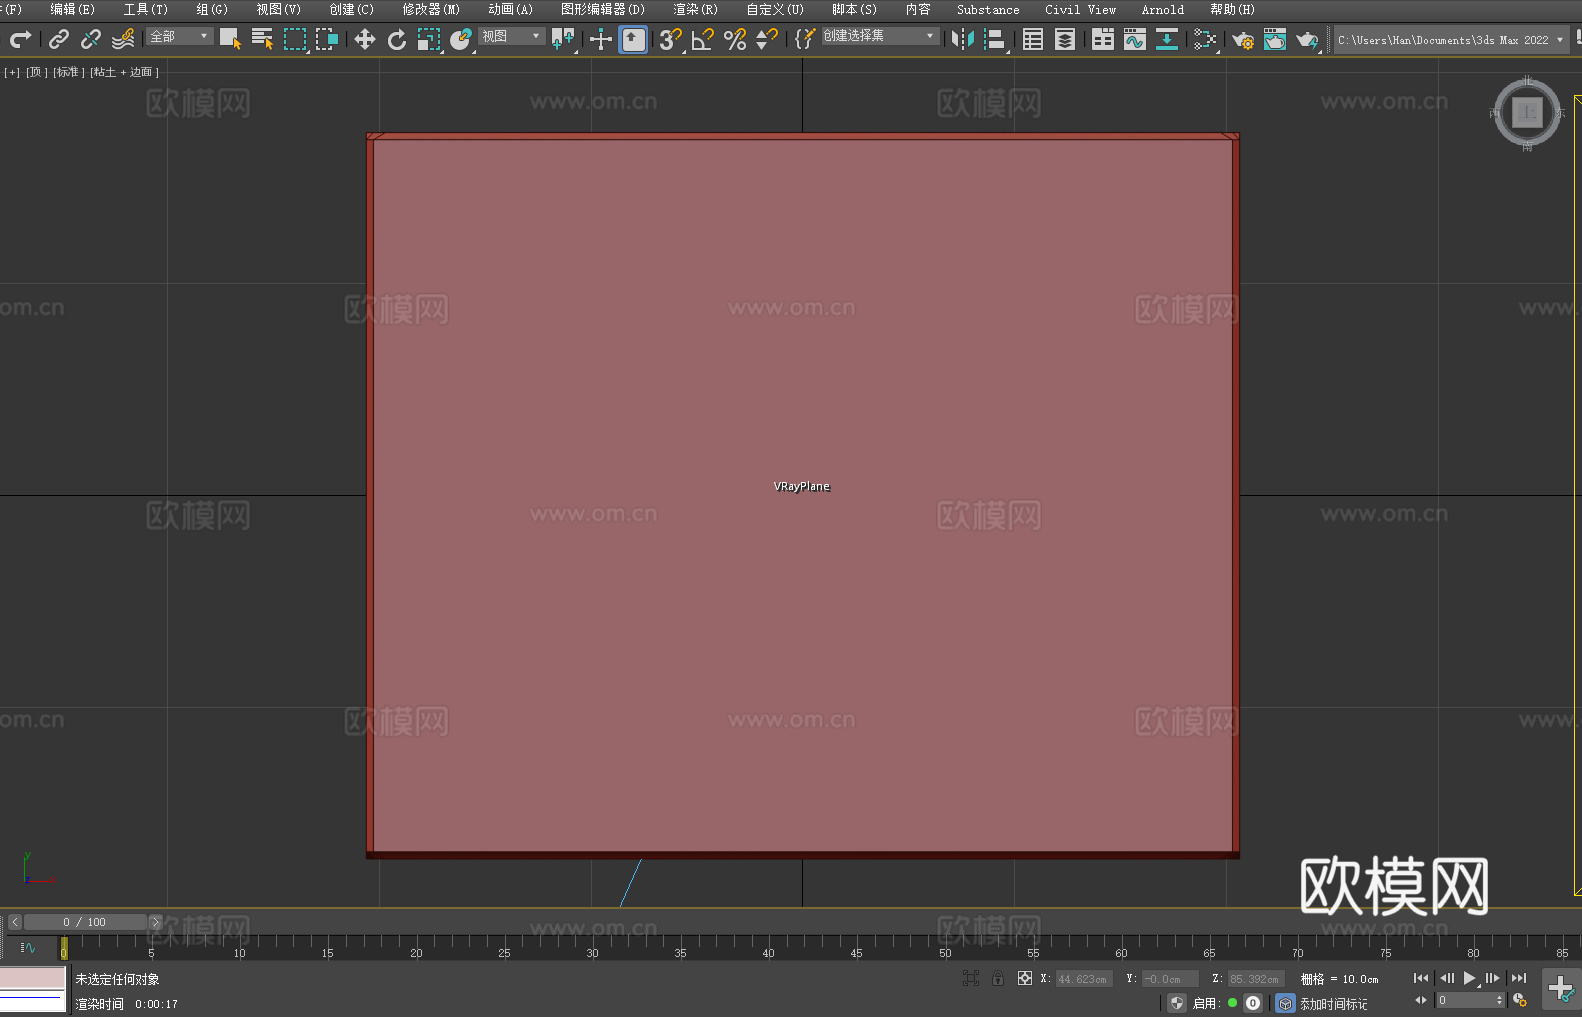The image size is (1582, 1017).
Task: Toggle 3D Snaps on
Action: tap(670, 39)
